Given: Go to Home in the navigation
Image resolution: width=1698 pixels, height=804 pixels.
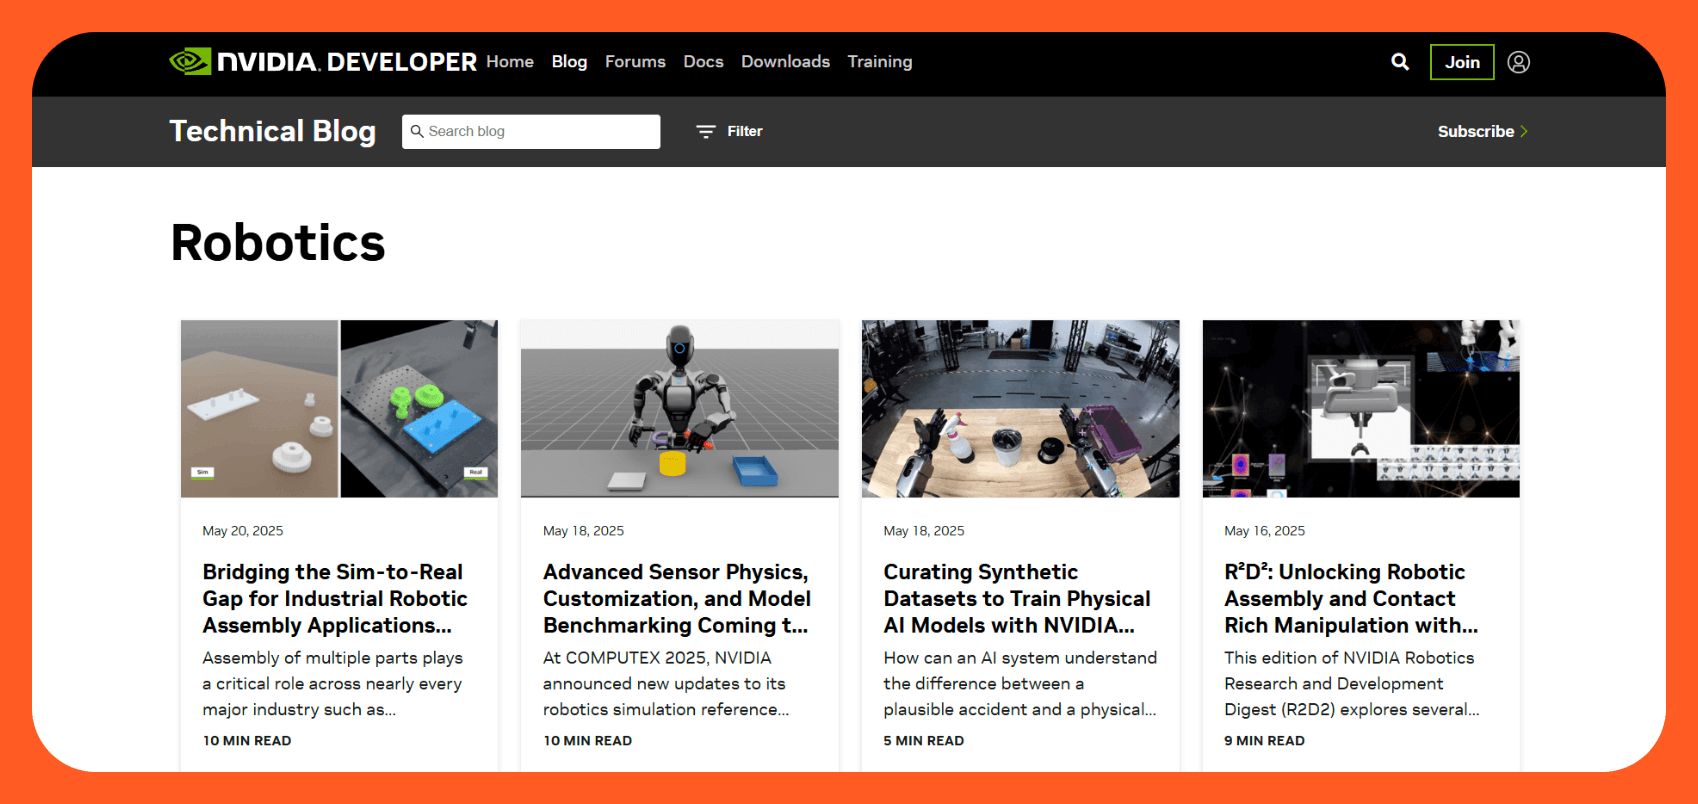Looking at the screenshot, I should pos(510,62).
